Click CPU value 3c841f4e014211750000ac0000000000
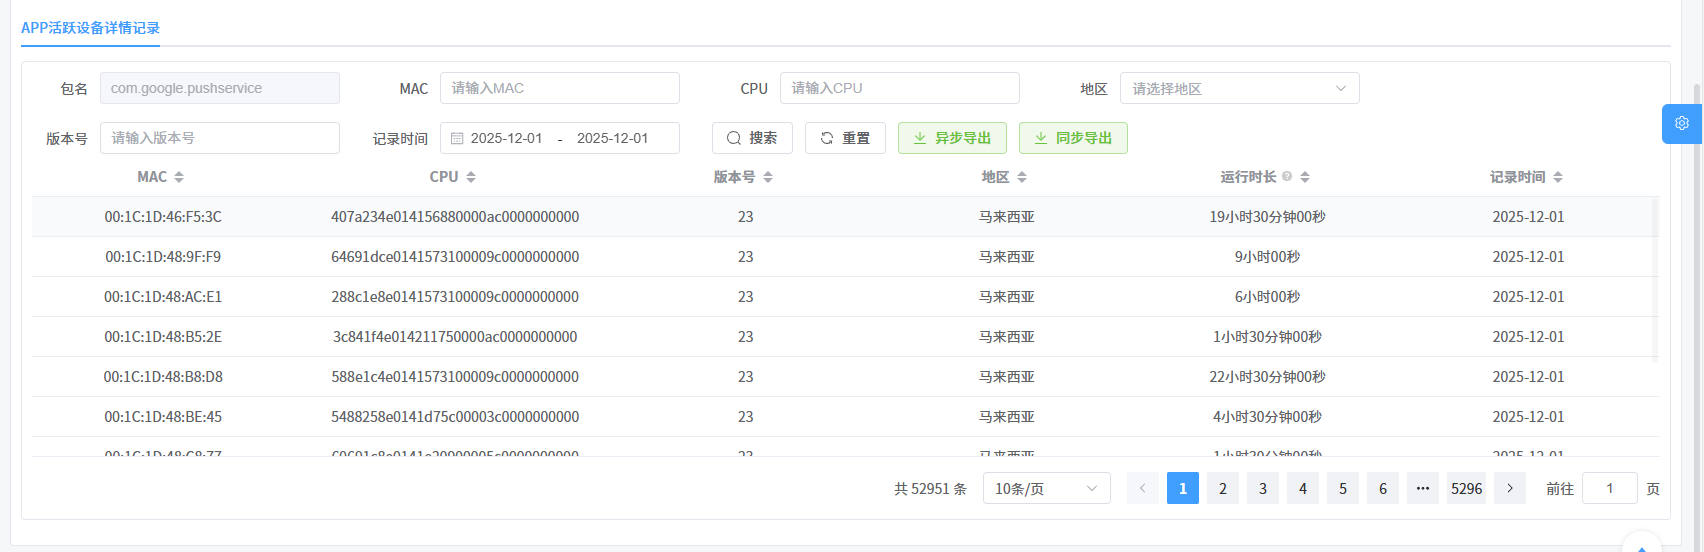This screenshot has width=1704, height=552. 455,337
